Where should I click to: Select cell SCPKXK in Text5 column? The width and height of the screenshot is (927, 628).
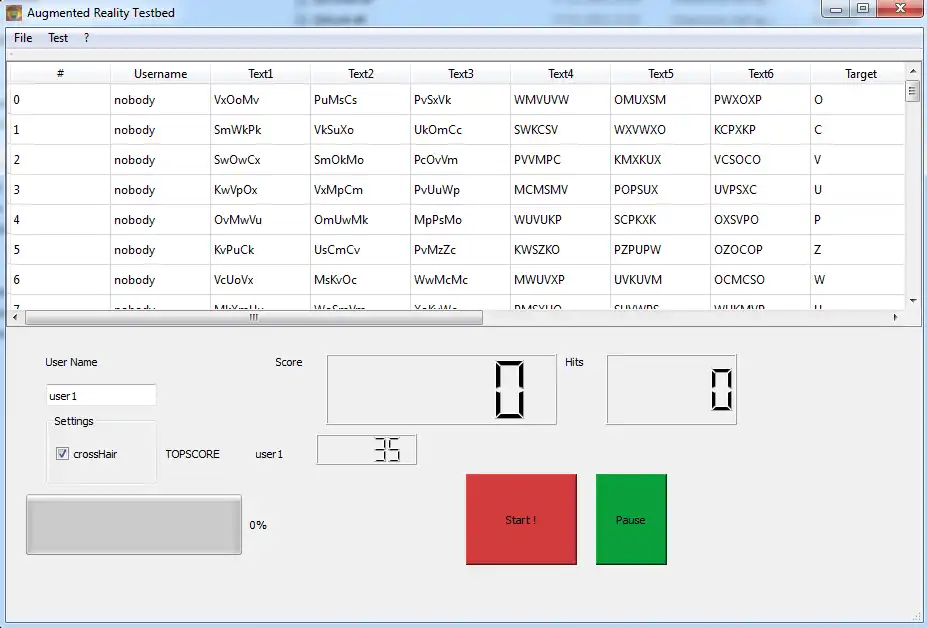(x=660, y=219)
